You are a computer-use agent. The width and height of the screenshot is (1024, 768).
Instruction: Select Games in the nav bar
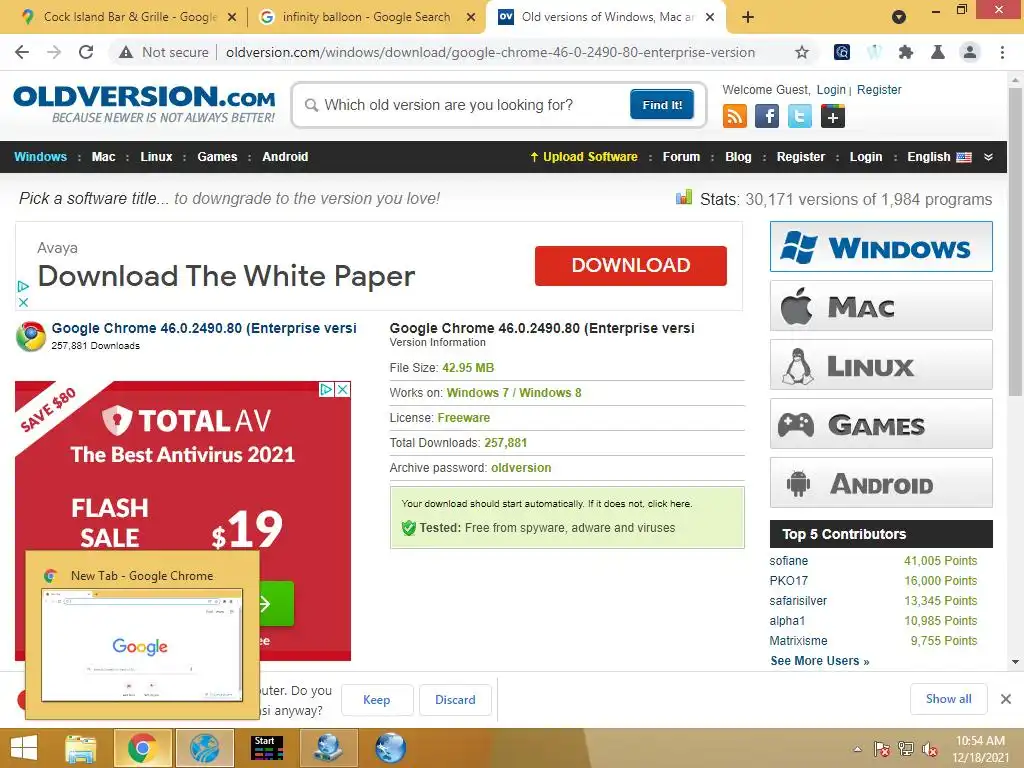(x=217, y=157)
